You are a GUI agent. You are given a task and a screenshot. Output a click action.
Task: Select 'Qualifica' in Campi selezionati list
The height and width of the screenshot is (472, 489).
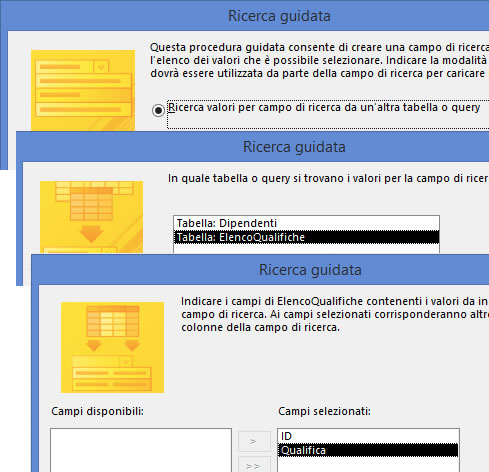(368, 450)
